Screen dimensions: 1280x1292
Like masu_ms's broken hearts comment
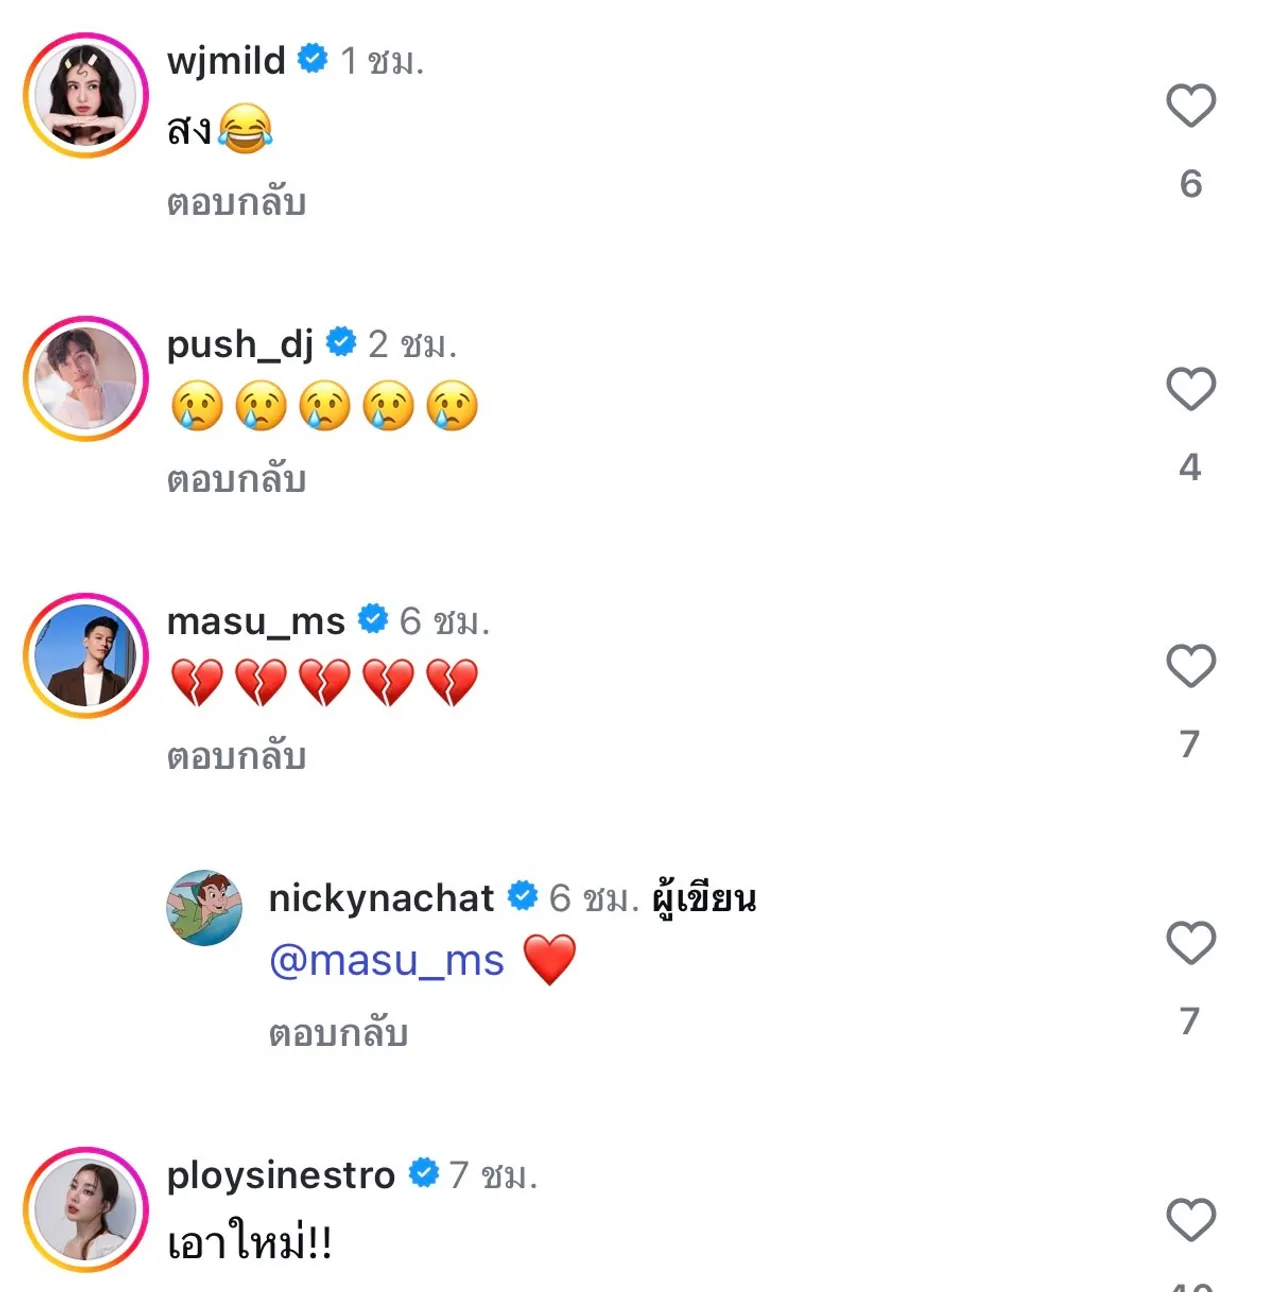pos(1190,666)
